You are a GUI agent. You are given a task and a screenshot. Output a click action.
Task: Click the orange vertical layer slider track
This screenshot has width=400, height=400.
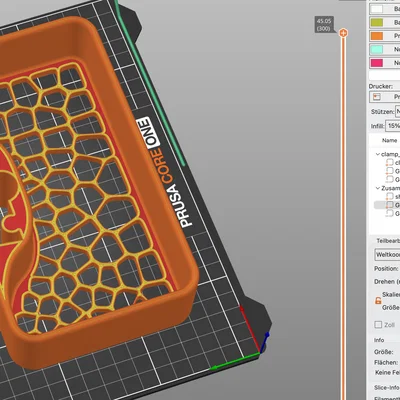[x=343, y=217]
